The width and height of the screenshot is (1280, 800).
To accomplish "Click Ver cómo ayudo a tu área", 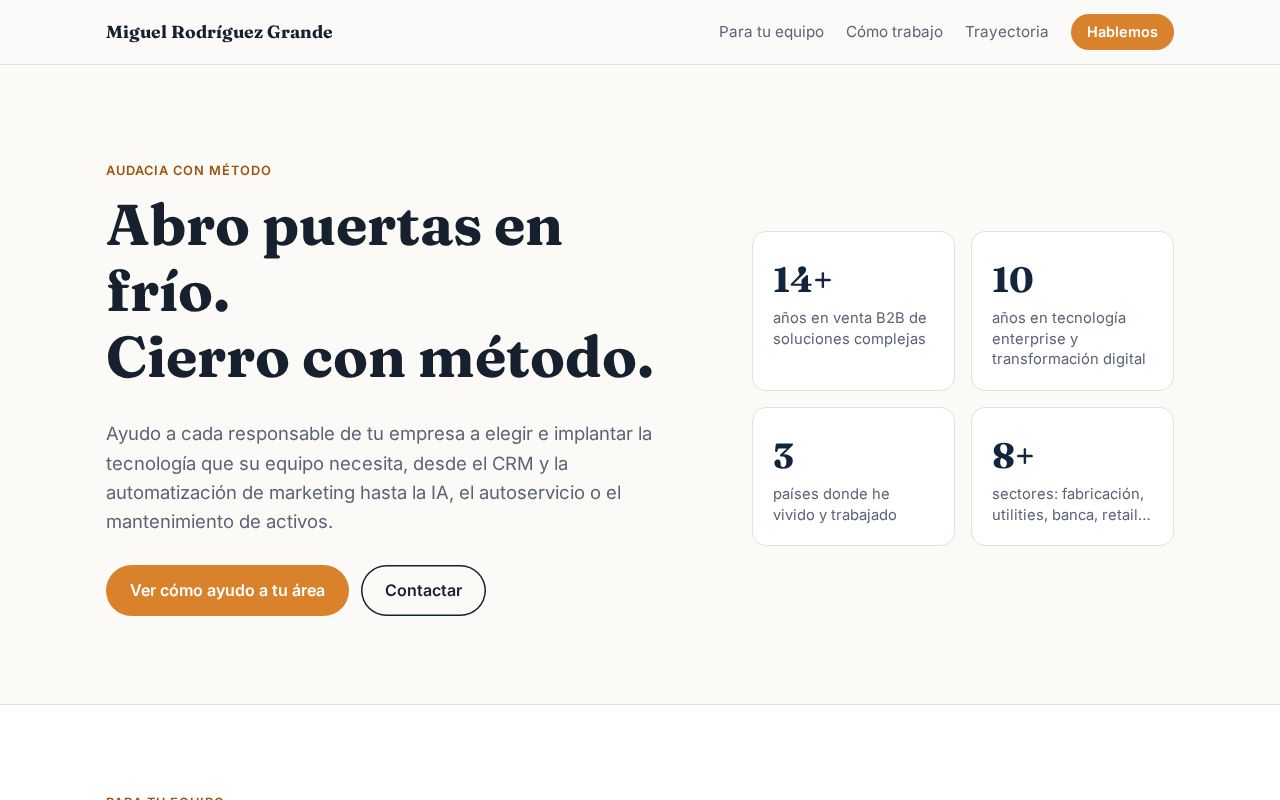I will click(x=227, y=590).
